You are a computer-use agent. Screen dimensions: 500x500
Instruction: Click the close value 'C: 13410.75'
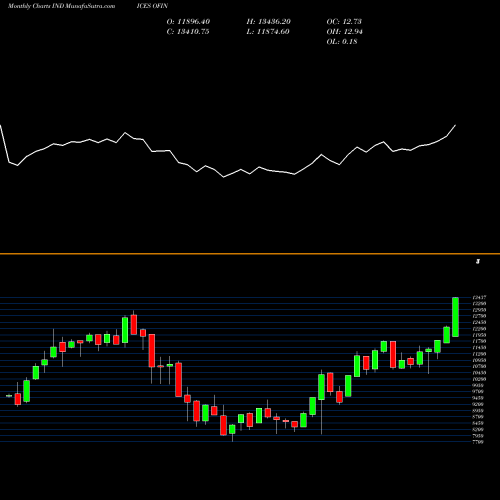(x=188, y=32)
